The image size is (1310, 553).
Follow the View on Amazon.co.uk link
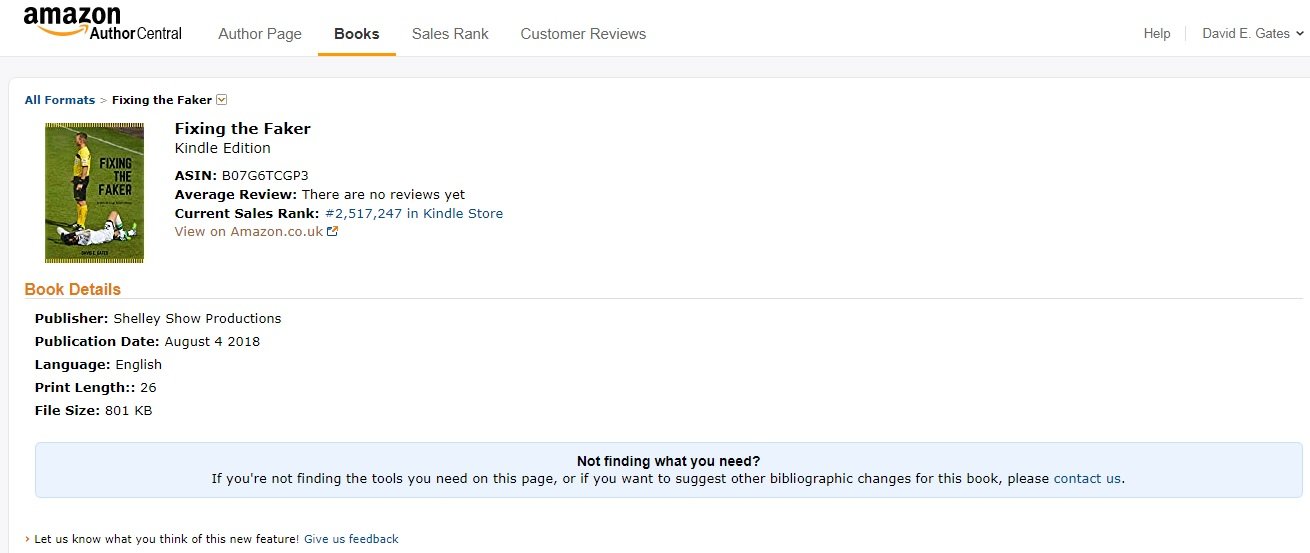coord(249,232)
